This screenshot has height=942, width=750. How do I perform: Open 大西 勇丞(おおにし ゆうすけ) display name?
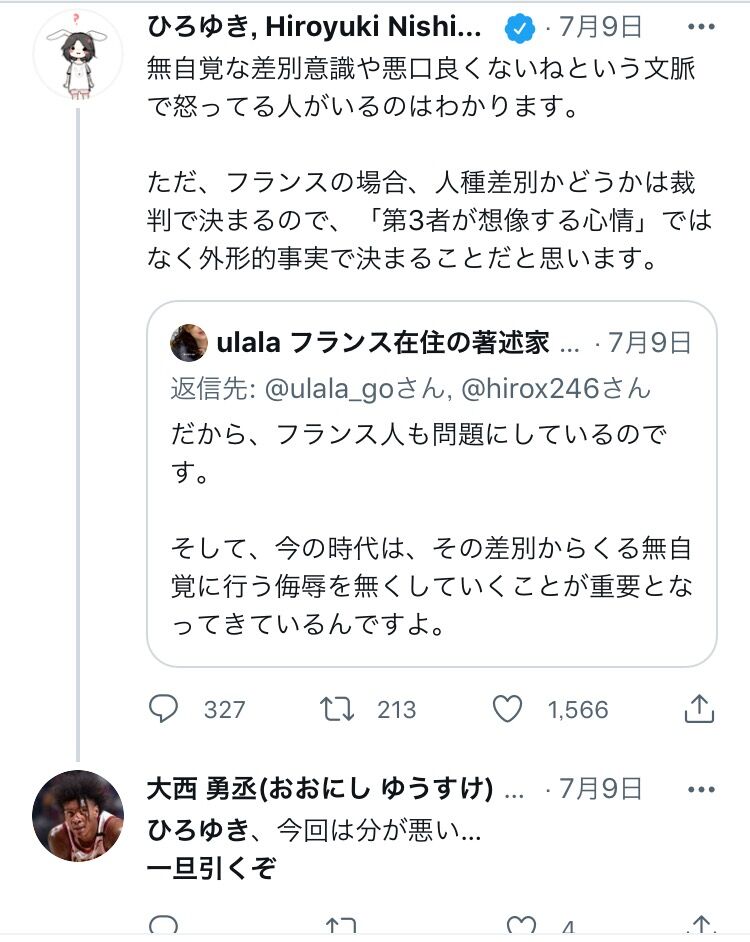[320, 789]
